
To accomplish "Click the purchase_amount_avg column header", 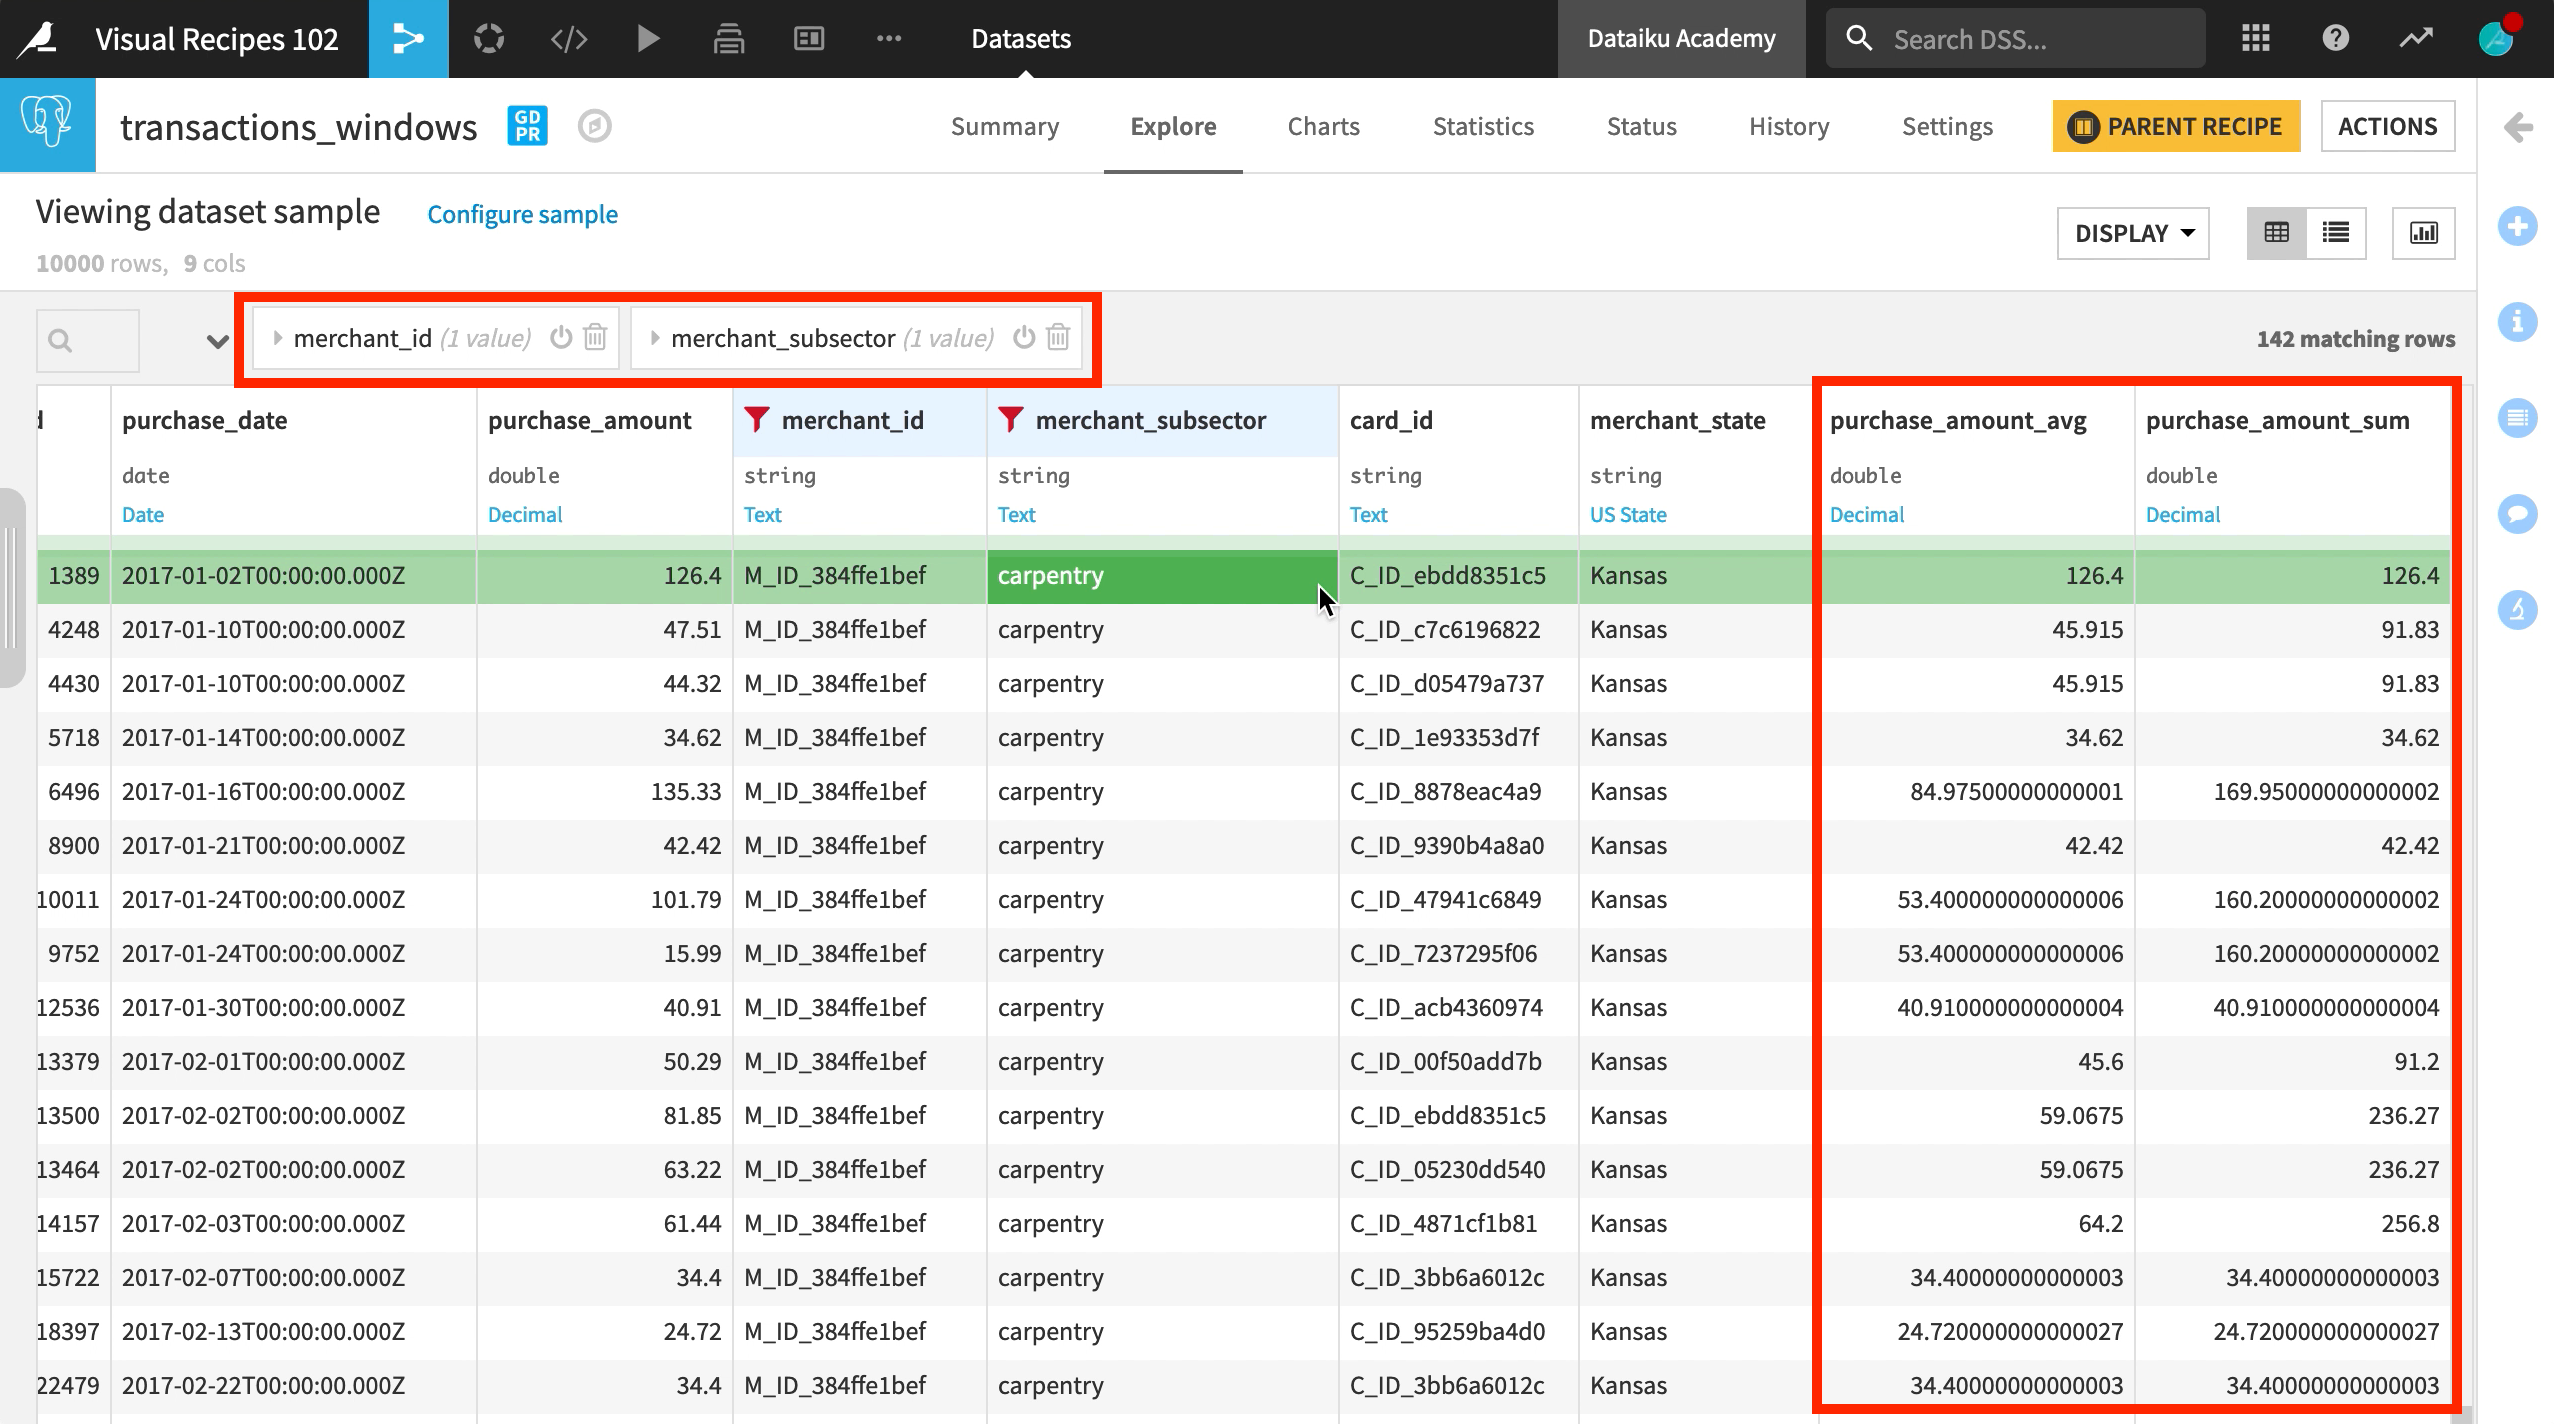I will (x=1957, y=420).
